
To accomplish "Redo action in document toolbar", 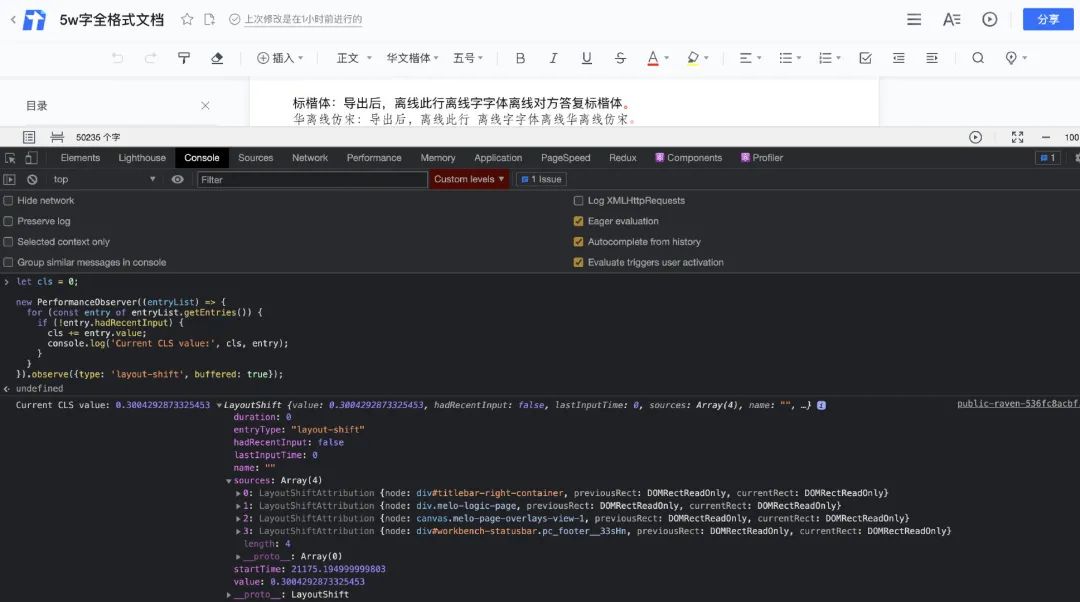I will point(151,58).
